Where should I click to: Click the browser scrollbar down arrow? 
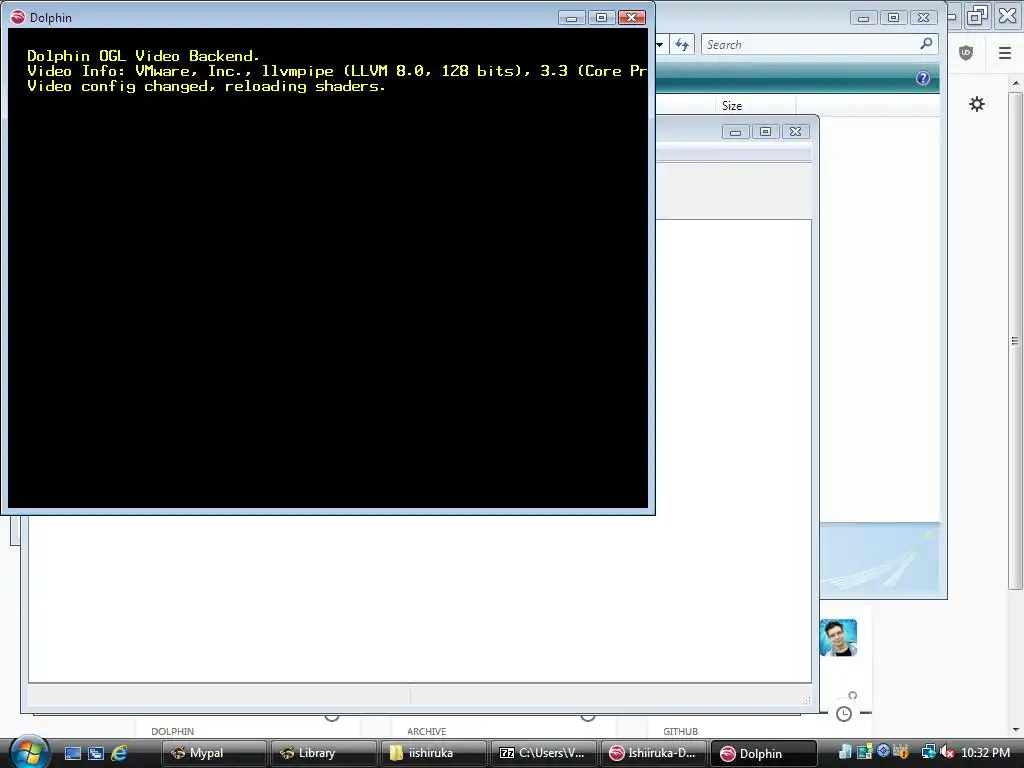point(1015,730)
